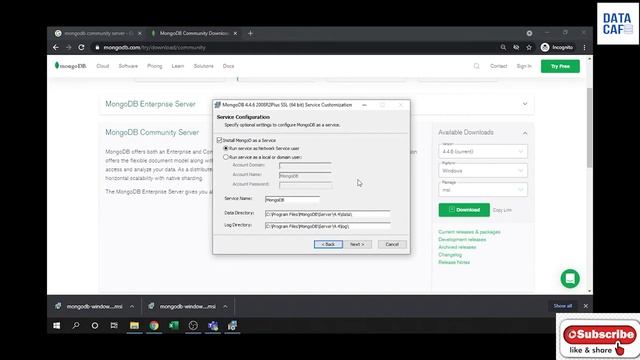Open first mongodb-window msi download chevron
The image size is (640, 360).
(132, 307)
